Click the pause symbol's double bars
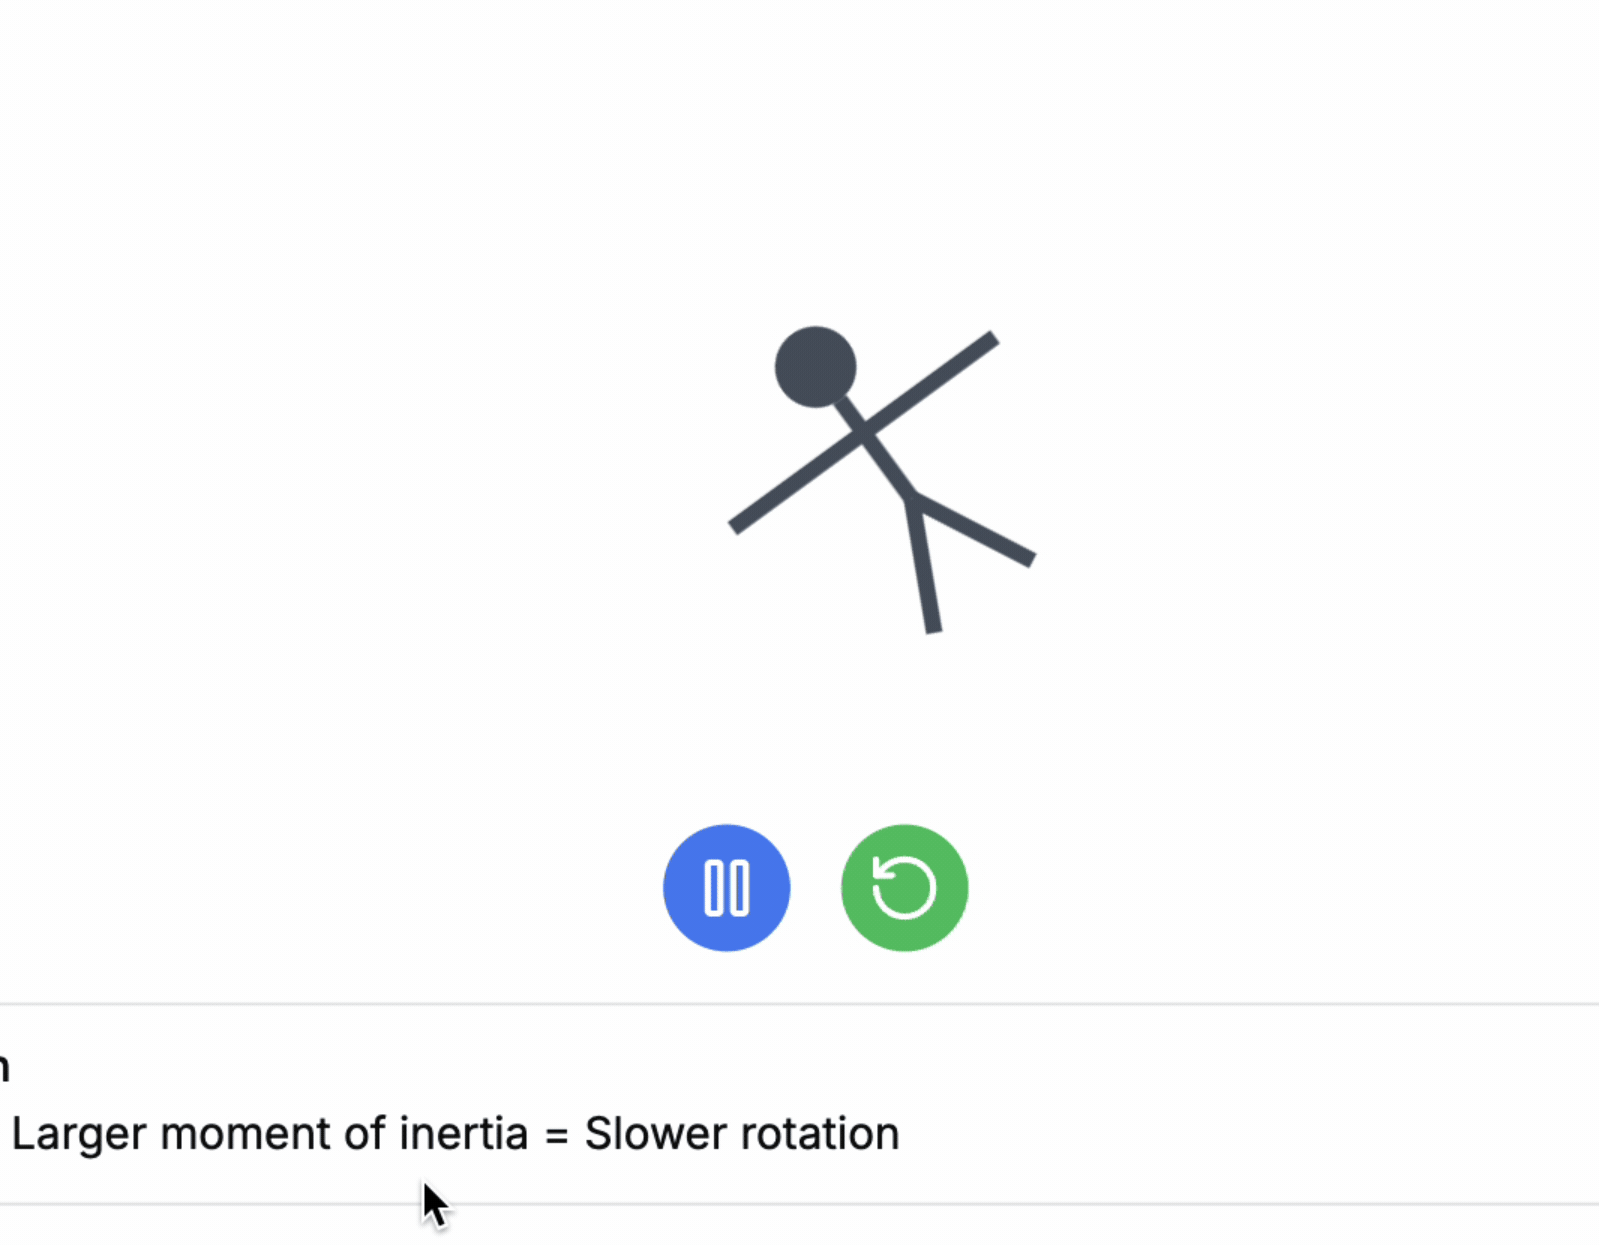This screenshot has height=1245, width=1599. (x=726, y=887)
